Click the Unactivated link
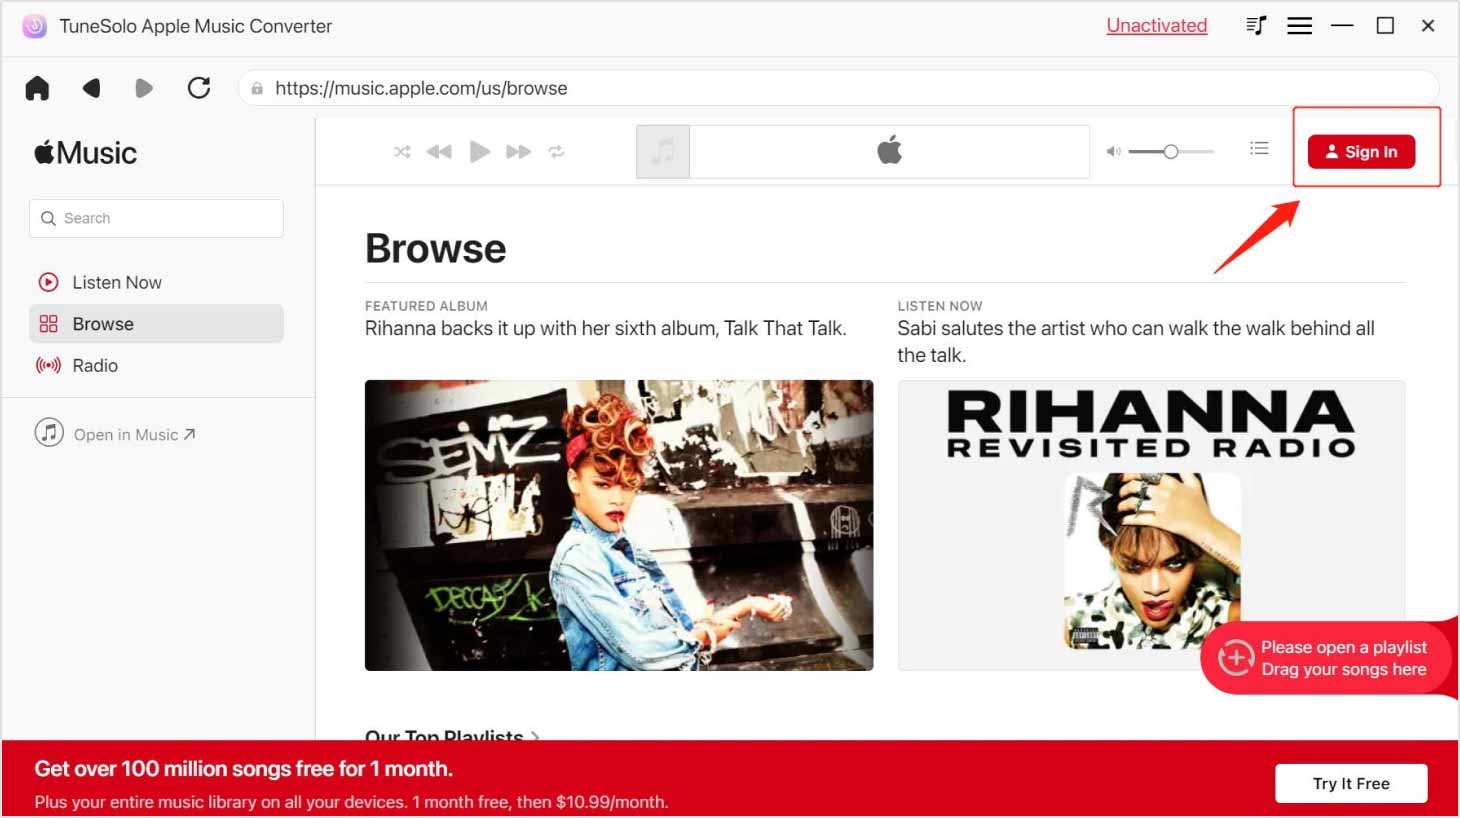Image resolution: width=1460 pixels, height=818 pixels. pos(1156,26)
